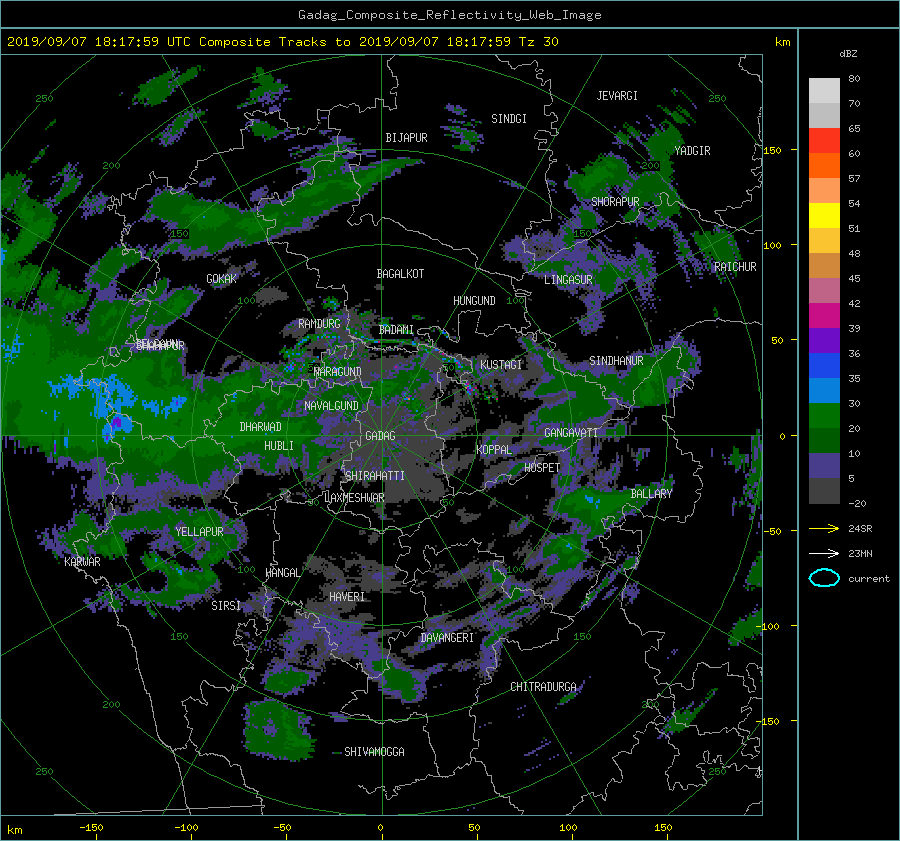Click the magenta storm cell west of Dharwad
Viewport: 900px width, 841px height.
click(117, 423)
